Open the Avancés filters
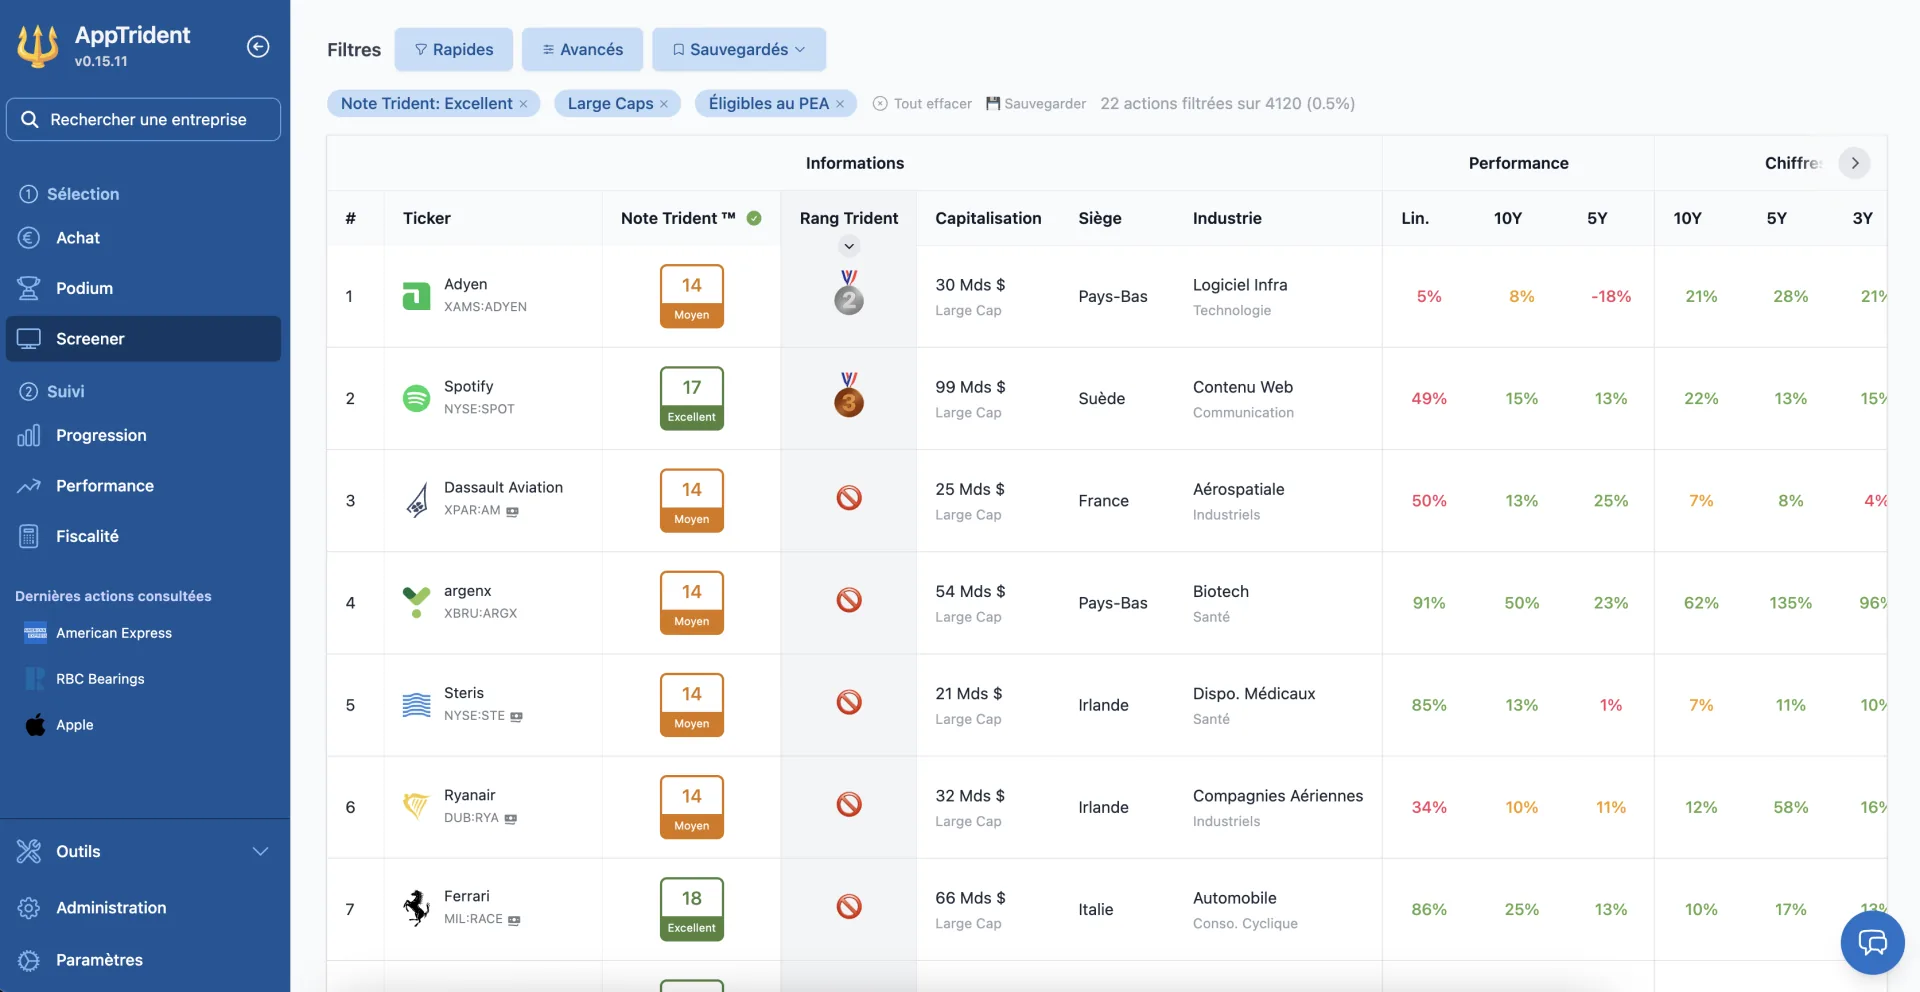The width and height of the screenshot is (1920, 992). [x=582, y=49]
